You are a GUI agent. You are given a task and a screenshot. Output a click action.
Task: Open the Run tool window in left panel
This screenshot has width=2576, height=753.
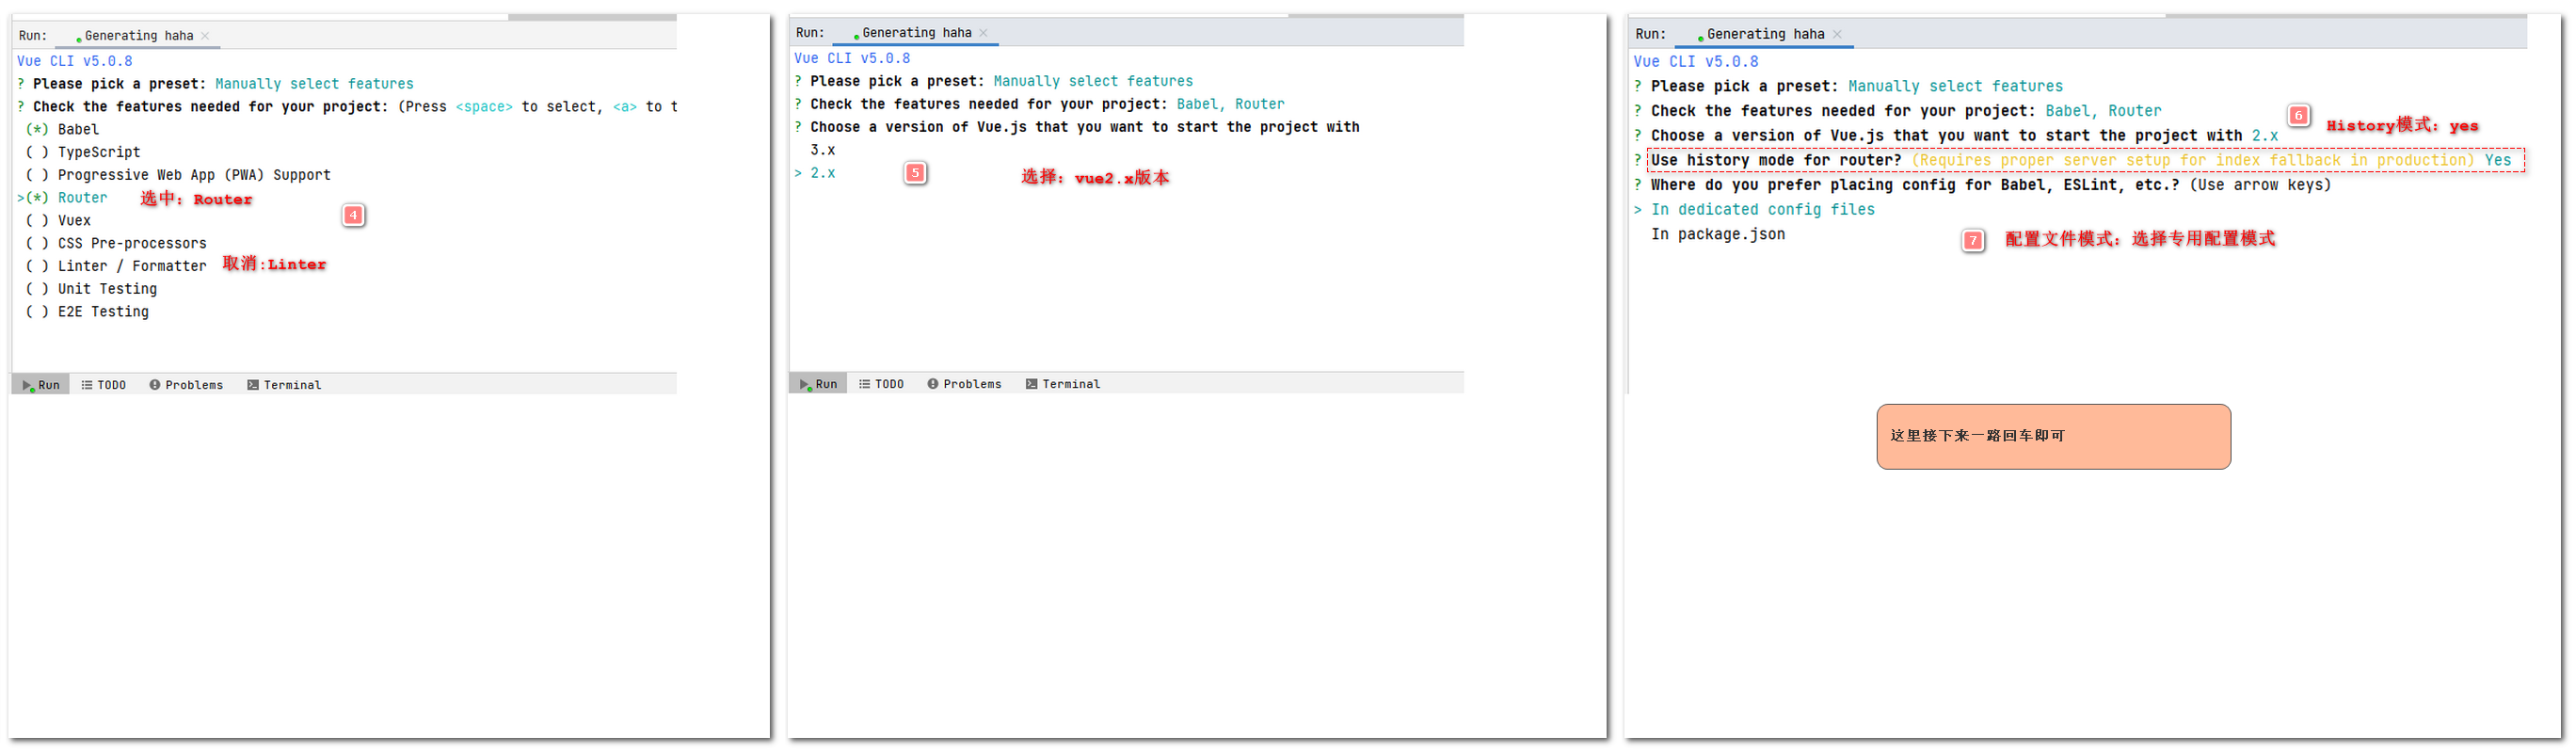point(41,385)
